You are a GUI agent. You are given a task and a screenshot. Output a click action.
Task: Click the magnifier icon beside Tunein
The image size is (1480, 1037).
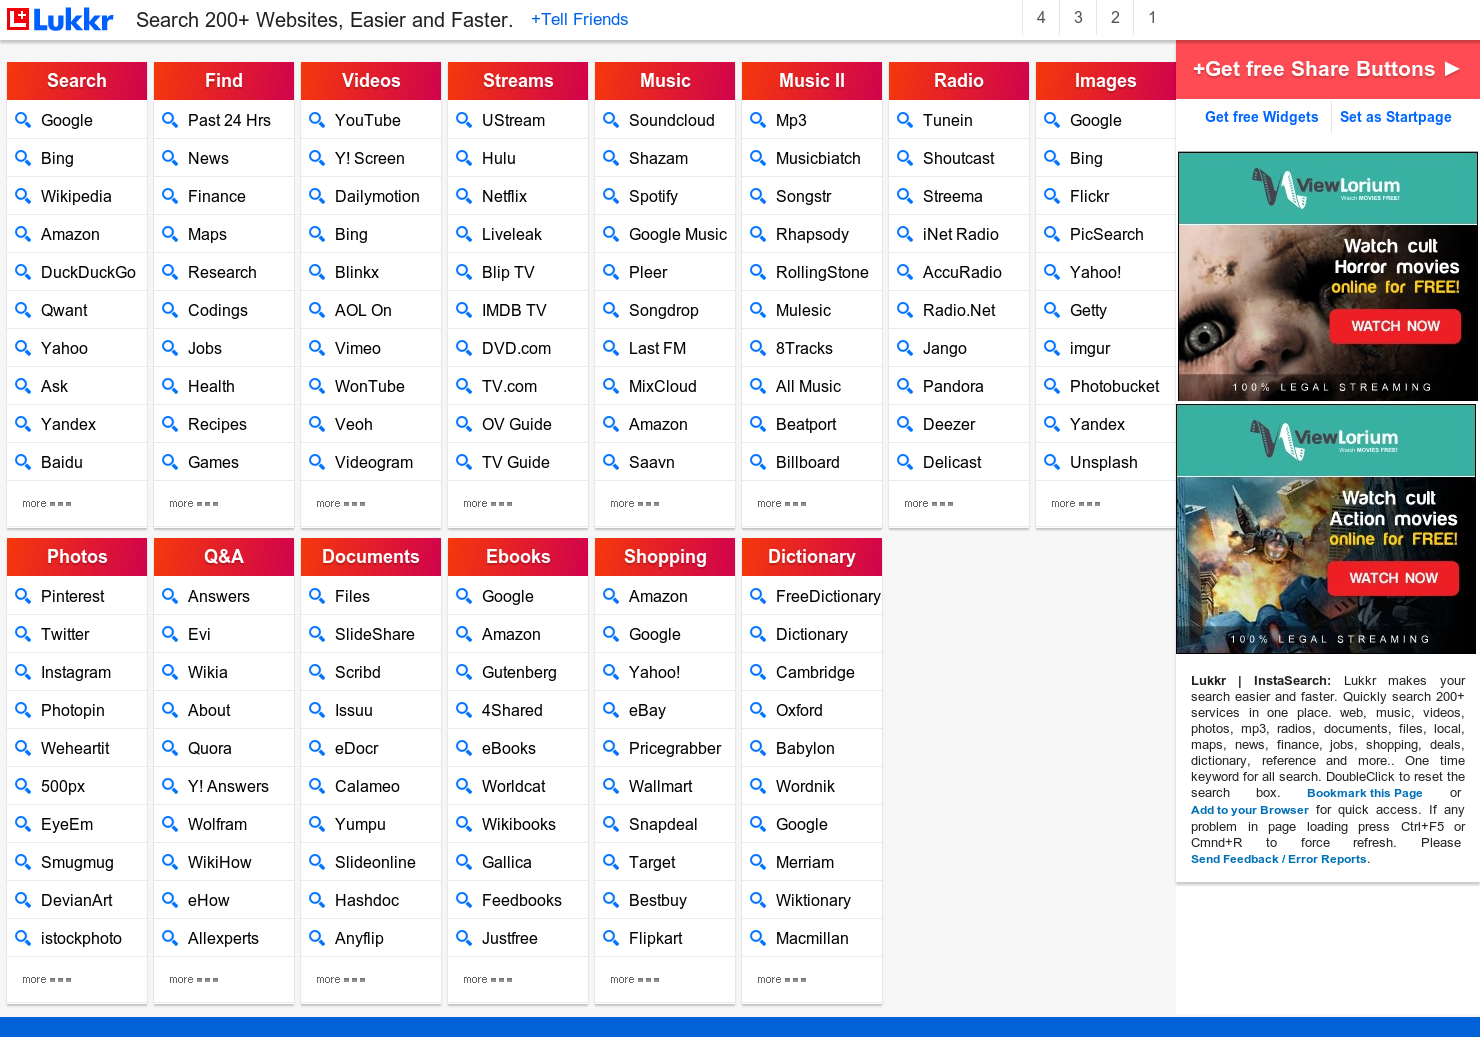point(905,120)
